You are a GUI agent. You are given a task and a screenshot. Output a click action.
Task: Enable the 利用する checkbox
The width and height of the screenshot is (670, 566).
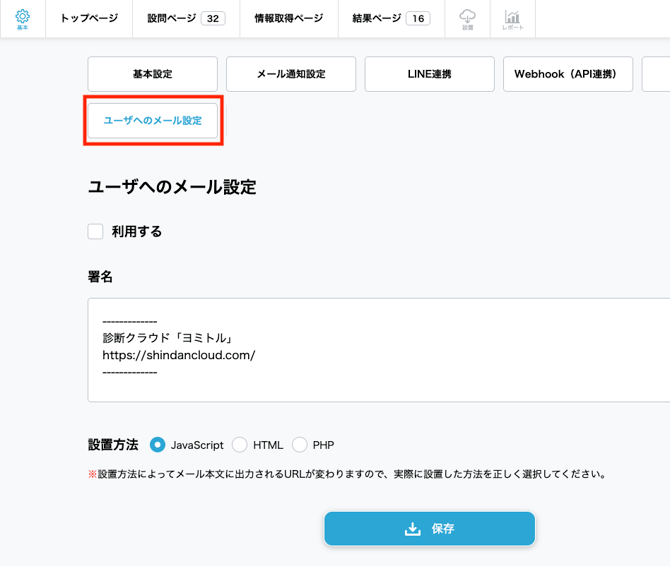(95, 232)
